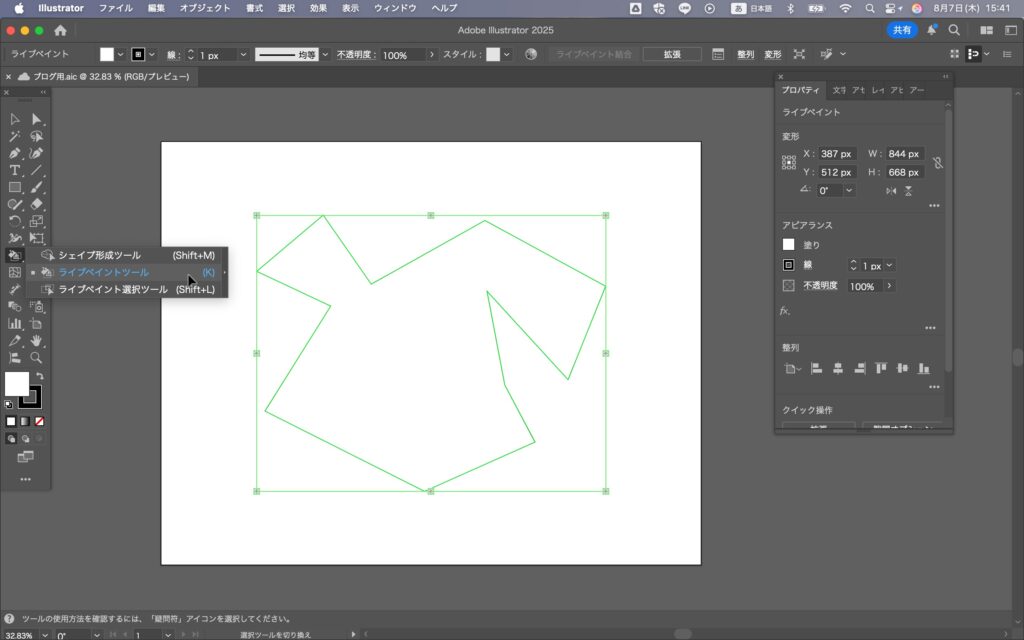Set paint mode to Color

pos(11,421)
